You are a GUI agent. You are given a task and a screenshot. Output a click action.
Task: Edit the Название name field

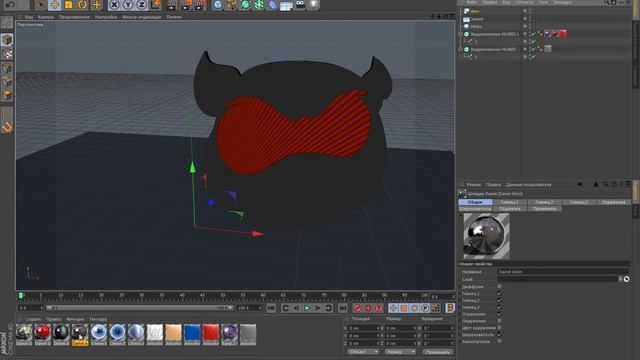[563, 272]
